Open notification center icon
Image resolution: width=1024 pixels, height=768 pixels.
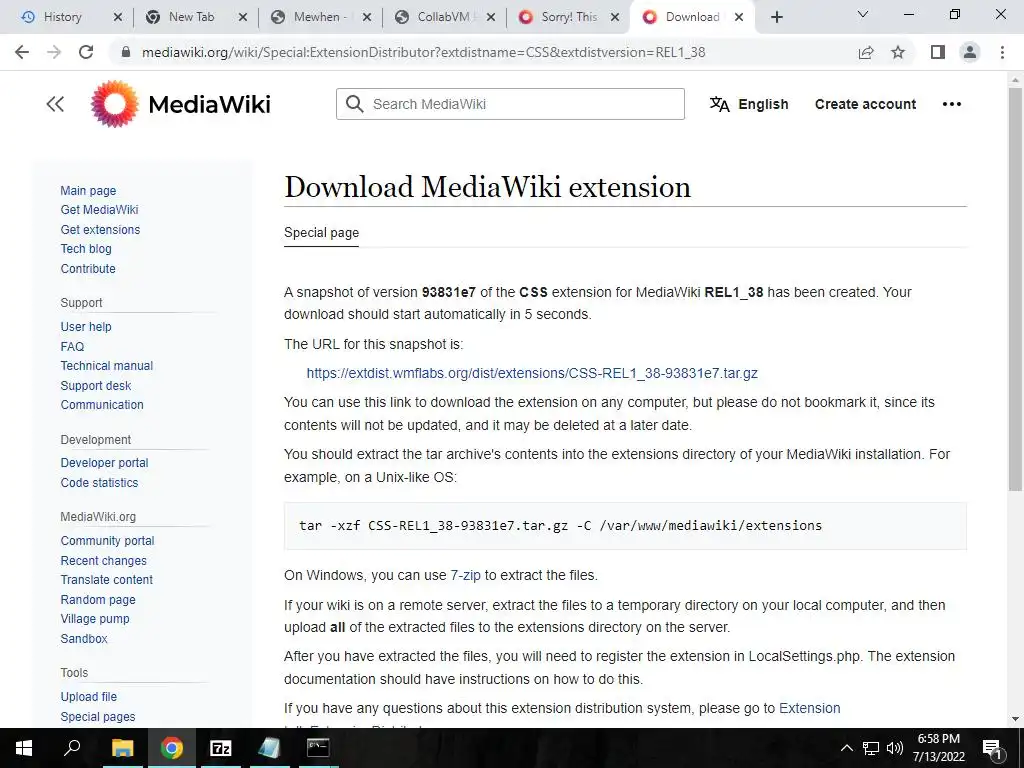(x=992, y=748)
